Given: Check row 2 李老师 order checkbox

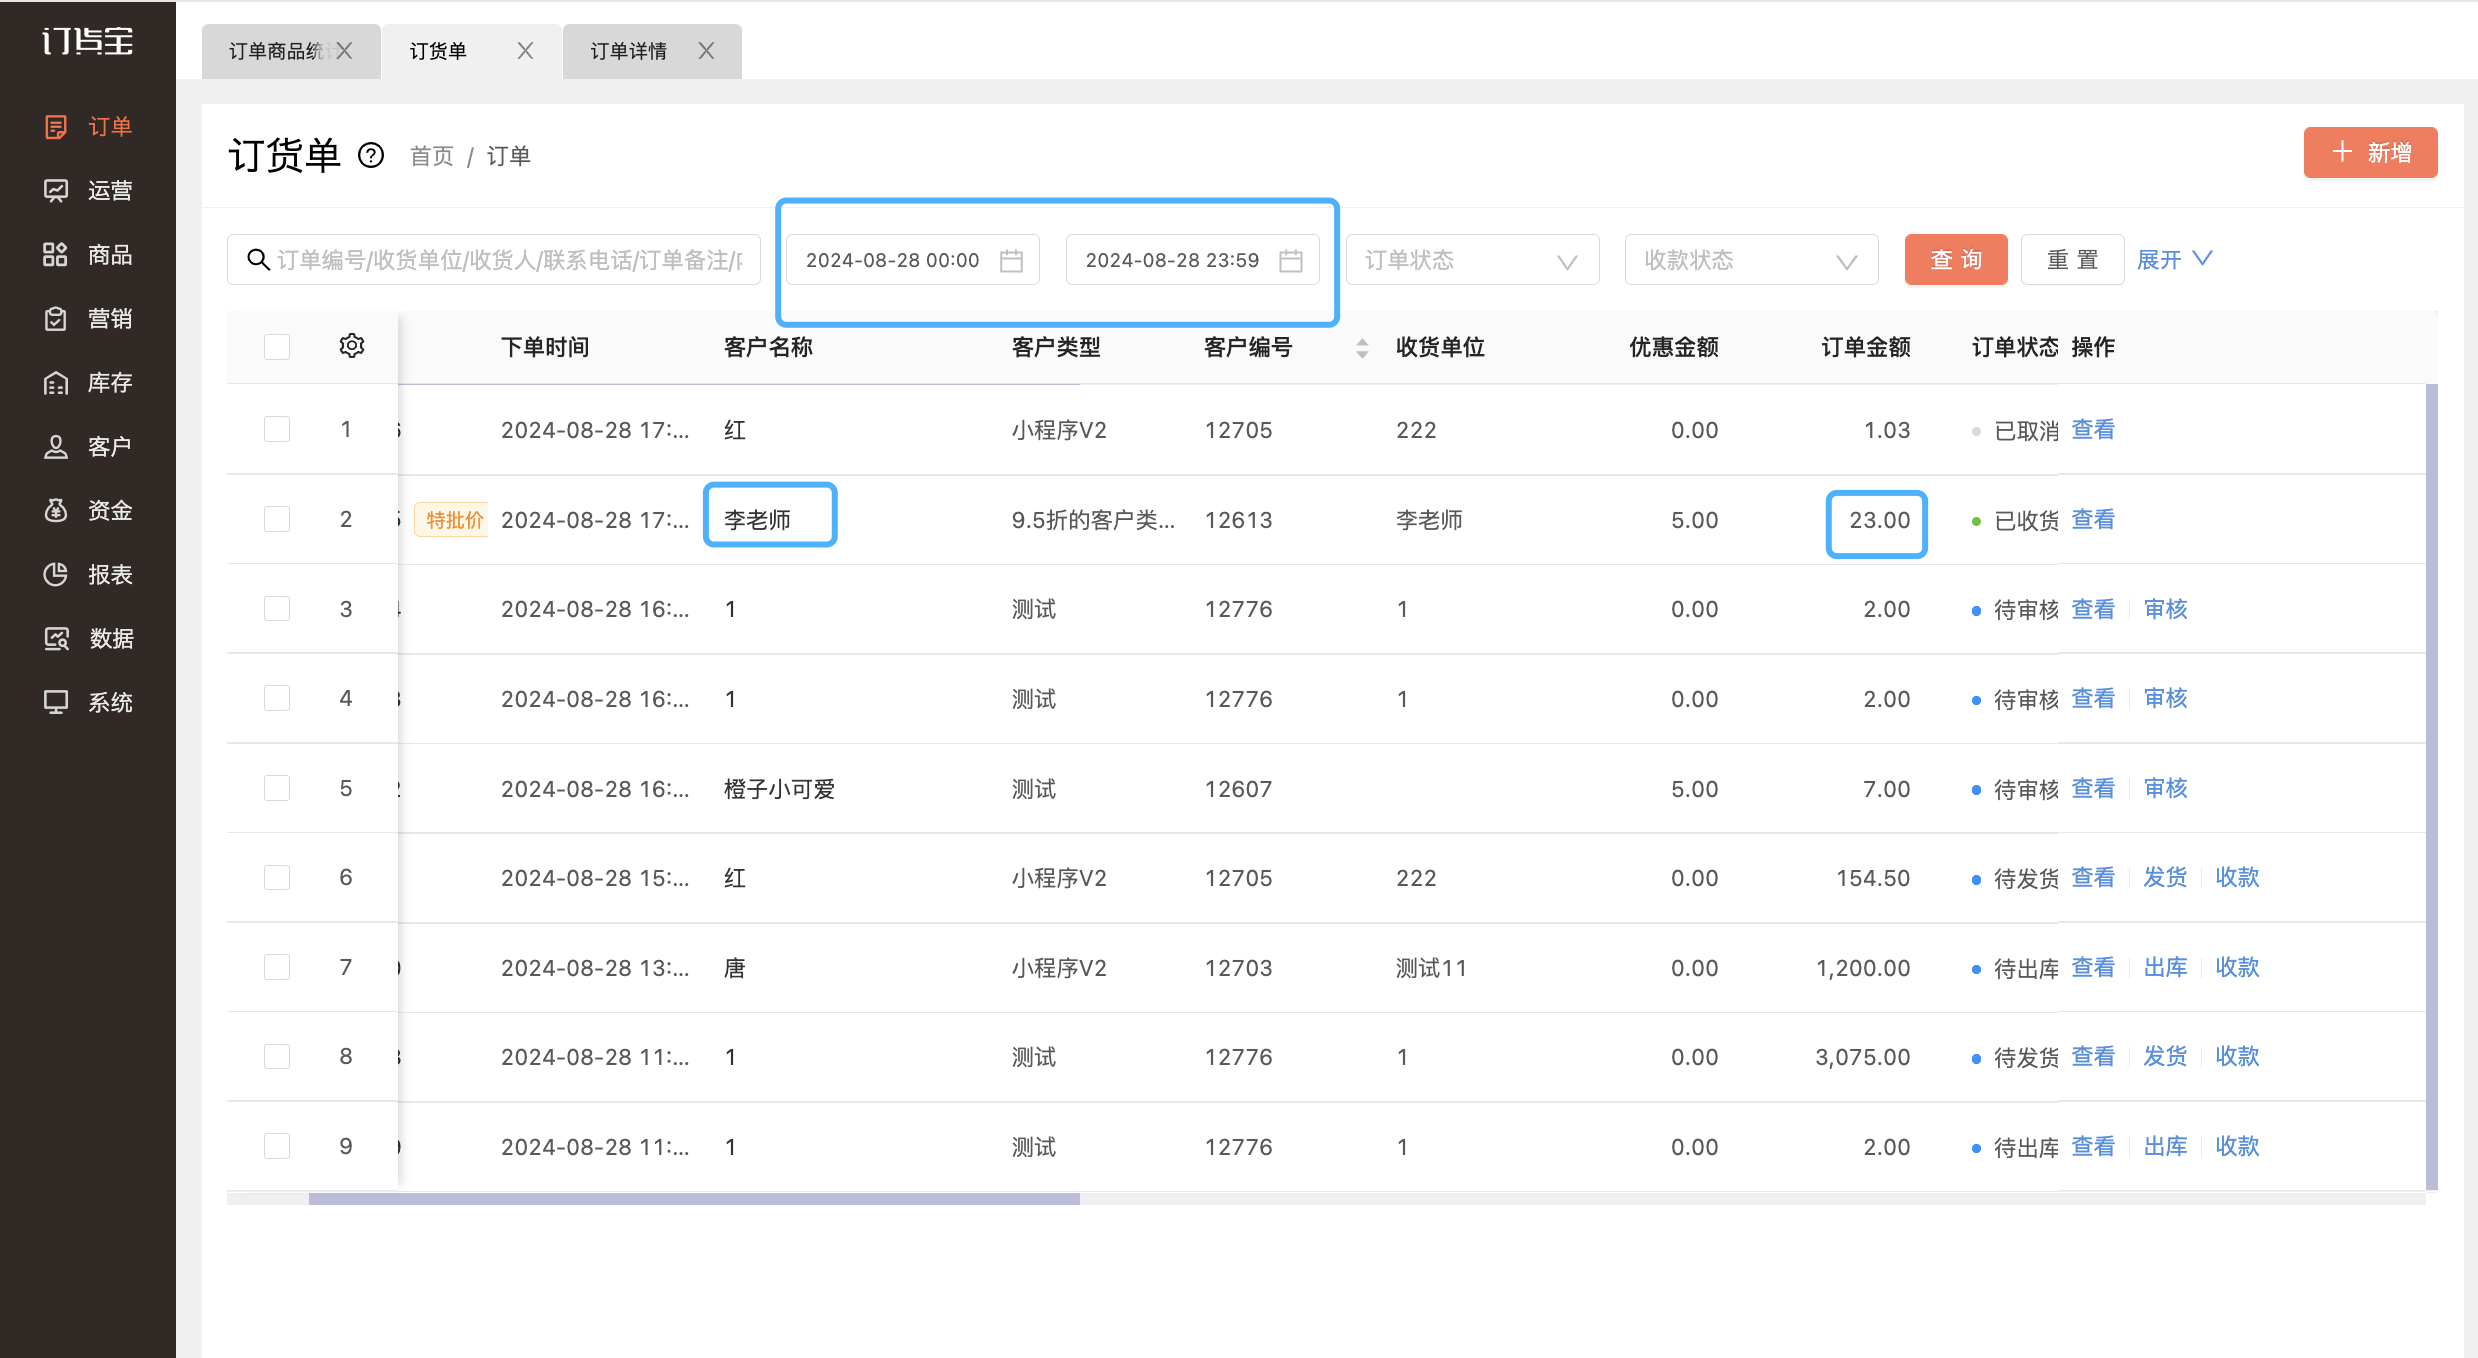Looking at the screenshot, I should click(x=277, y=519).
